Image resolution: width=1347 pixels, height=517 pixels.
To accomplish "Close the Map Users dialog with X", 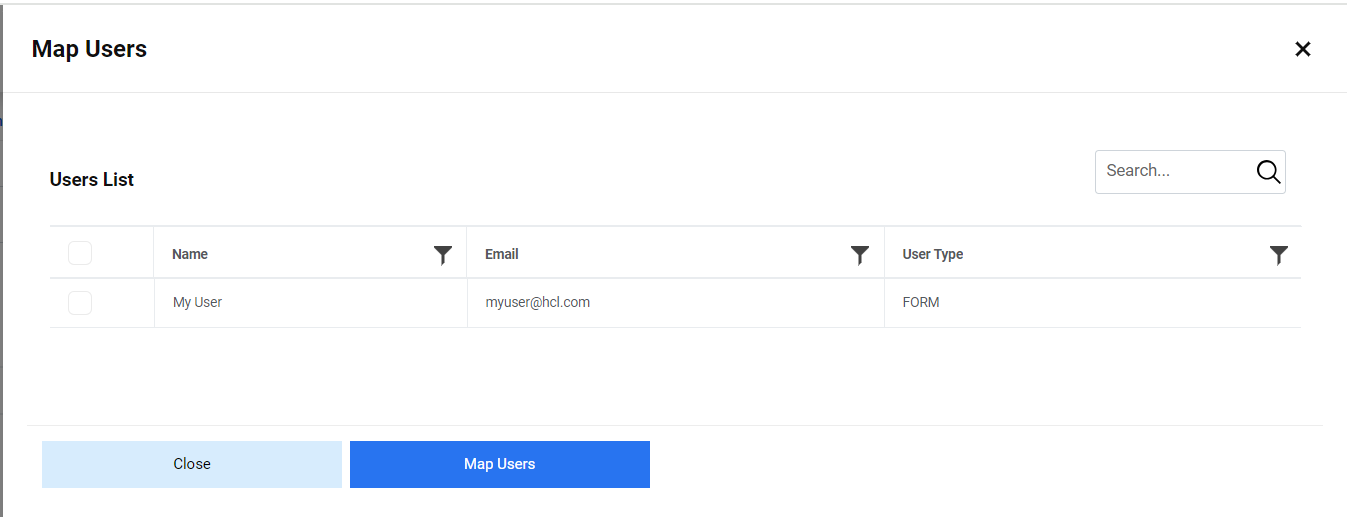I will 1302,49.
